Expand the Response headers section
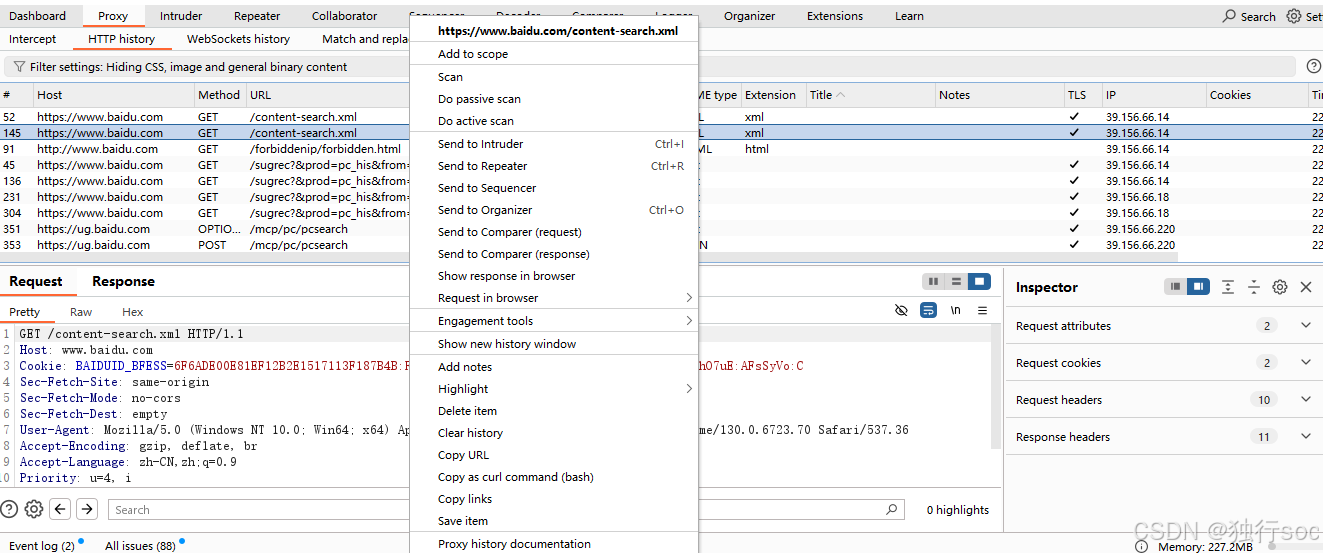This screenshot has height=553, width=1323. pyautogui.click(x=1305, y=436)
